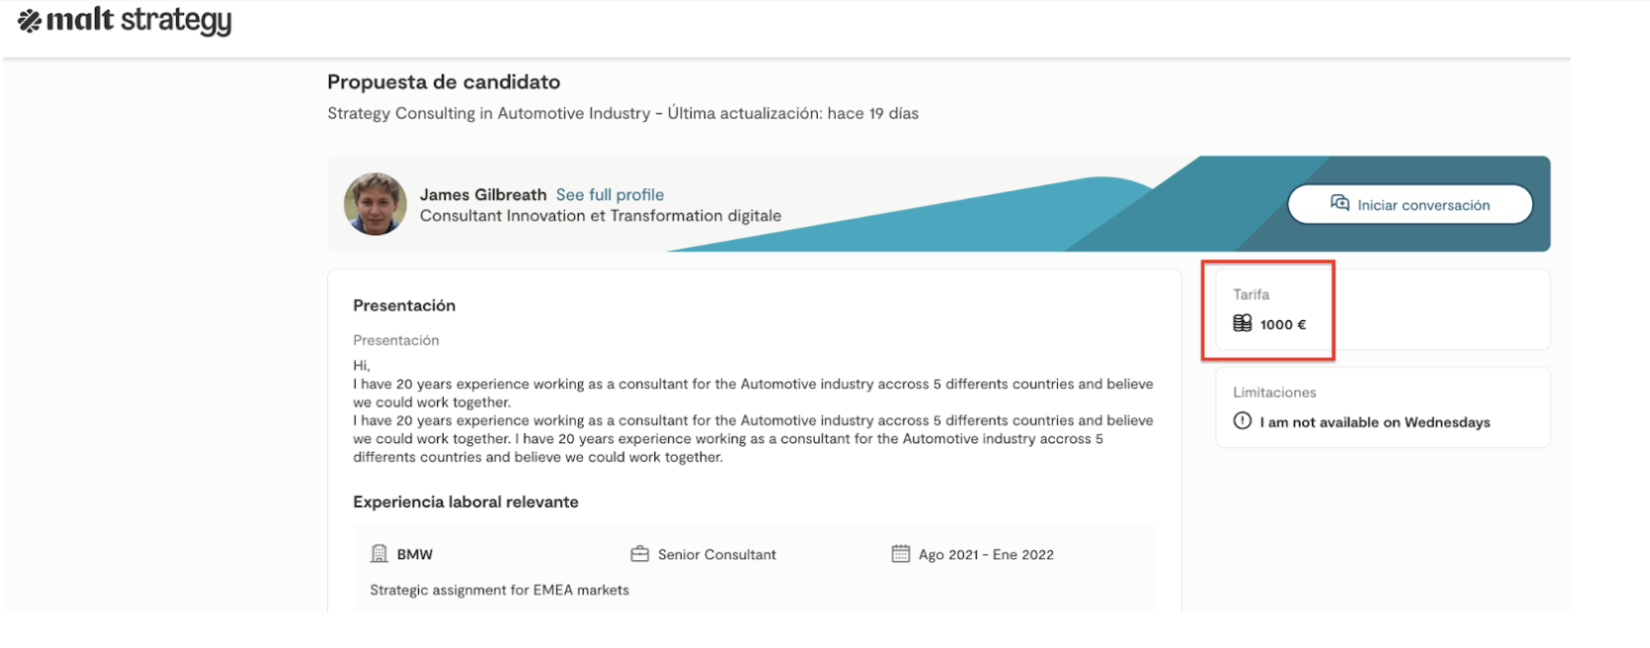The image size is (1650, 648).
Task: Click the calendar icon beside Ago 2021
Action: click(x=900, y=554)
